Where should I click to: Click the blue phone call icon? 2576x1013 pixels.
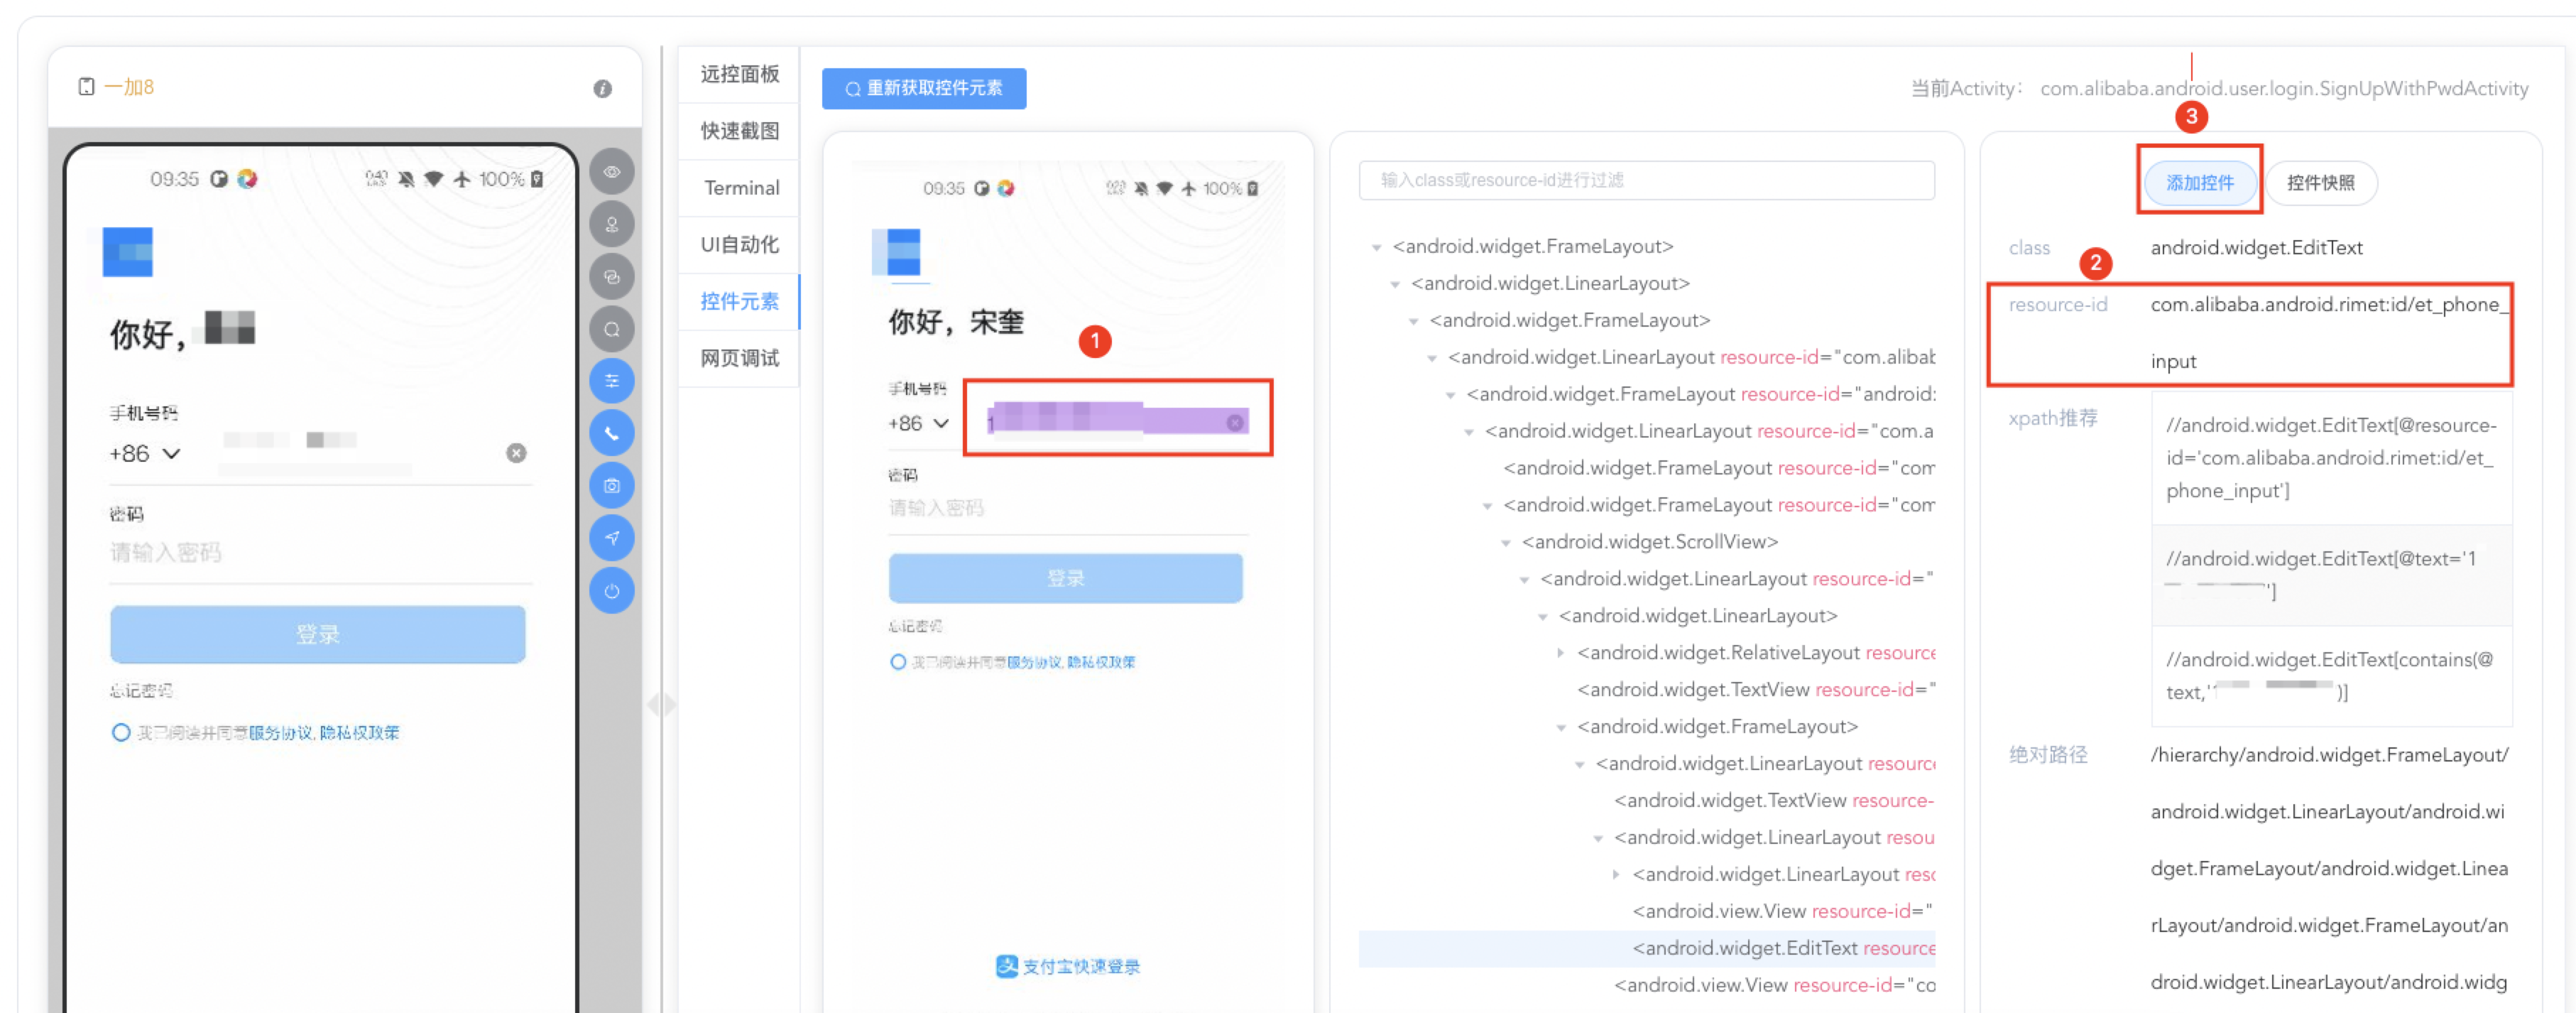pyautogui.click(x=612, y=433)
